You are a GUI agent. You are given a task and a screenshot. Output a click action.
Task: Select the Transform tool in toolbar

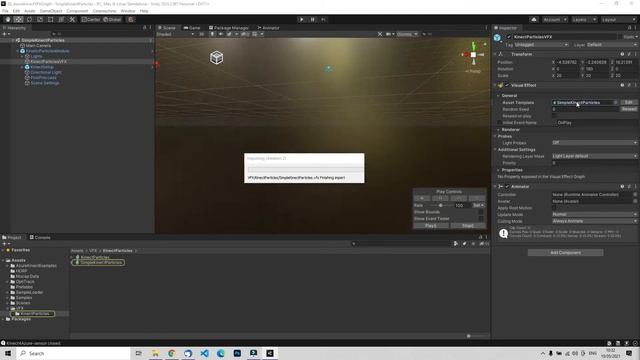[61, 20]
